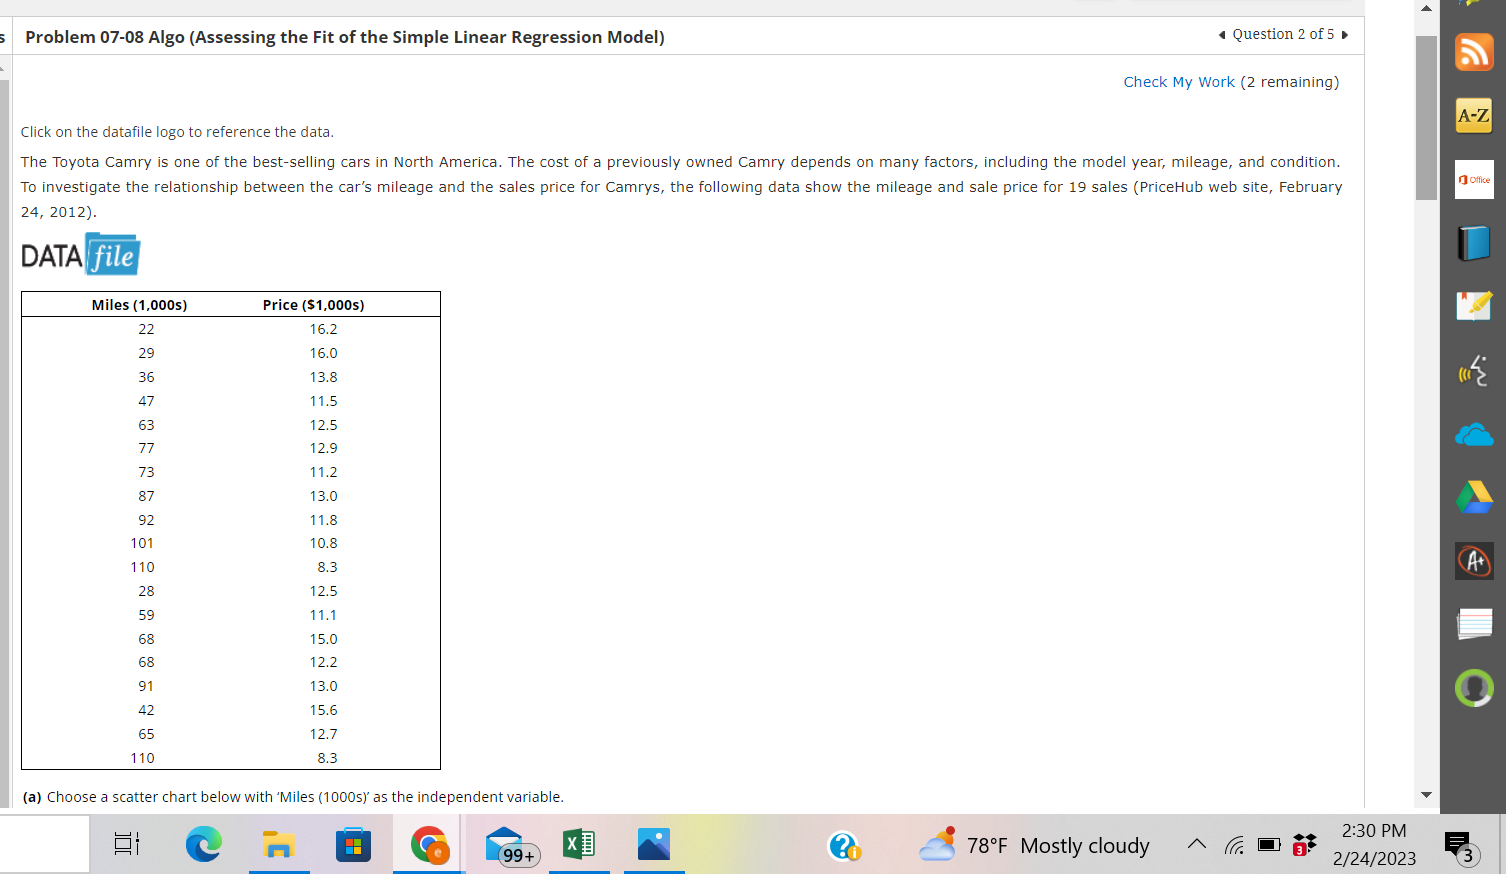Open the orange RSS feed icon
The width and height of the screenshot is (1506, 874).
point(1474,52)
